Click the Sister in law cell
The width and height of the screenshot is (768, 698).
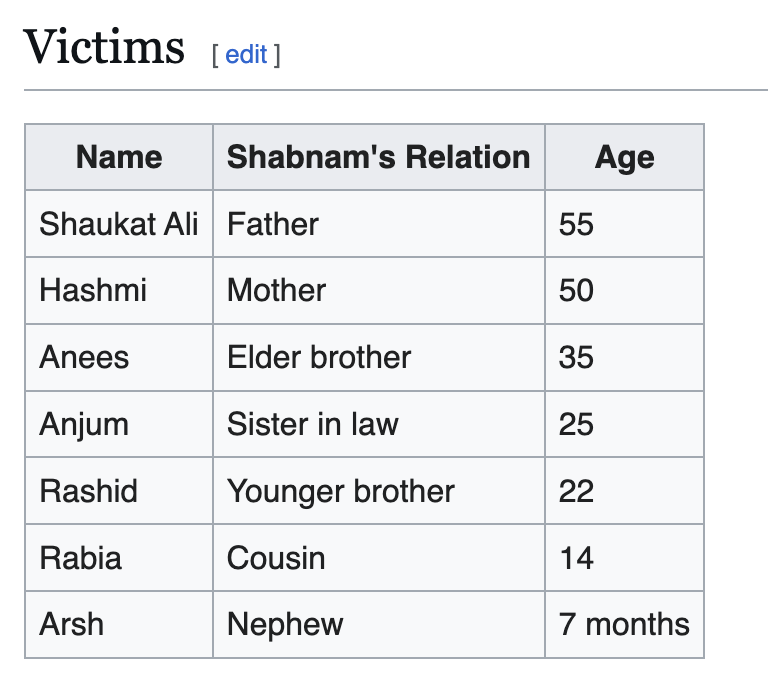(x=379, y=424)
